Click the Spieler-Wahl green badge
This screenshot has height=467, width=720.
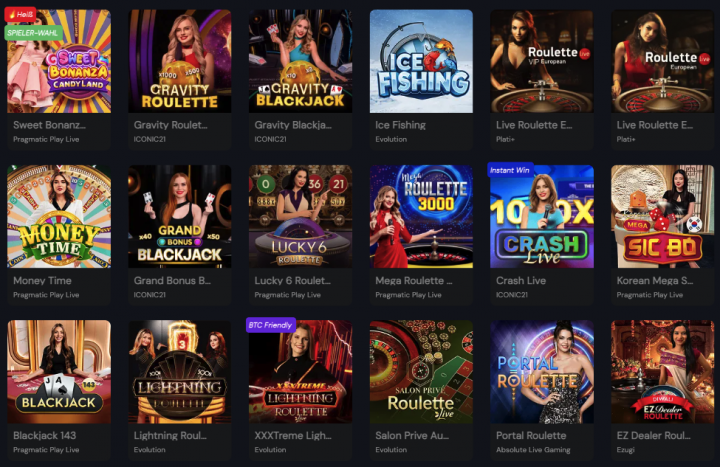[33, 33]
